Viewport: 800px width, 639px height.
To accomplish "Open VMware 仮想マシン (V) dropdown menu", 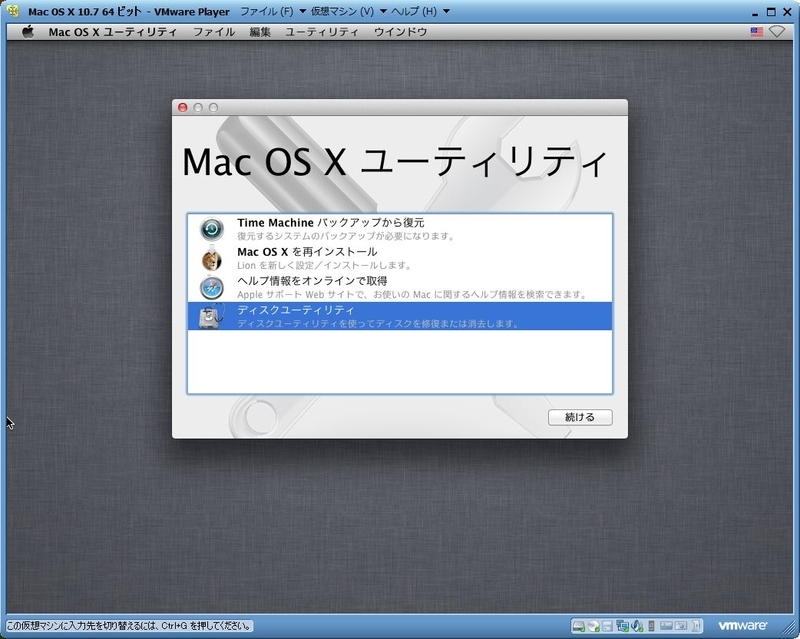I will 348,11.
